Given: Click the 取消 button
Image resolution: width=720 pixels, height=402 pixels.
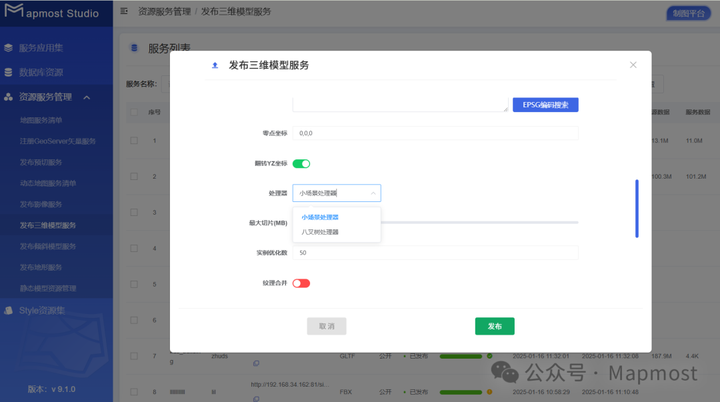Looking at the screenshot, I should pyautogui.click(x=326, y=326).
